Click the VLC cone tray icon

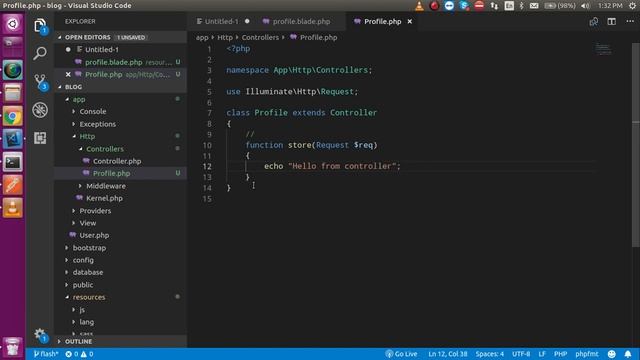click(x=419, y=6)
